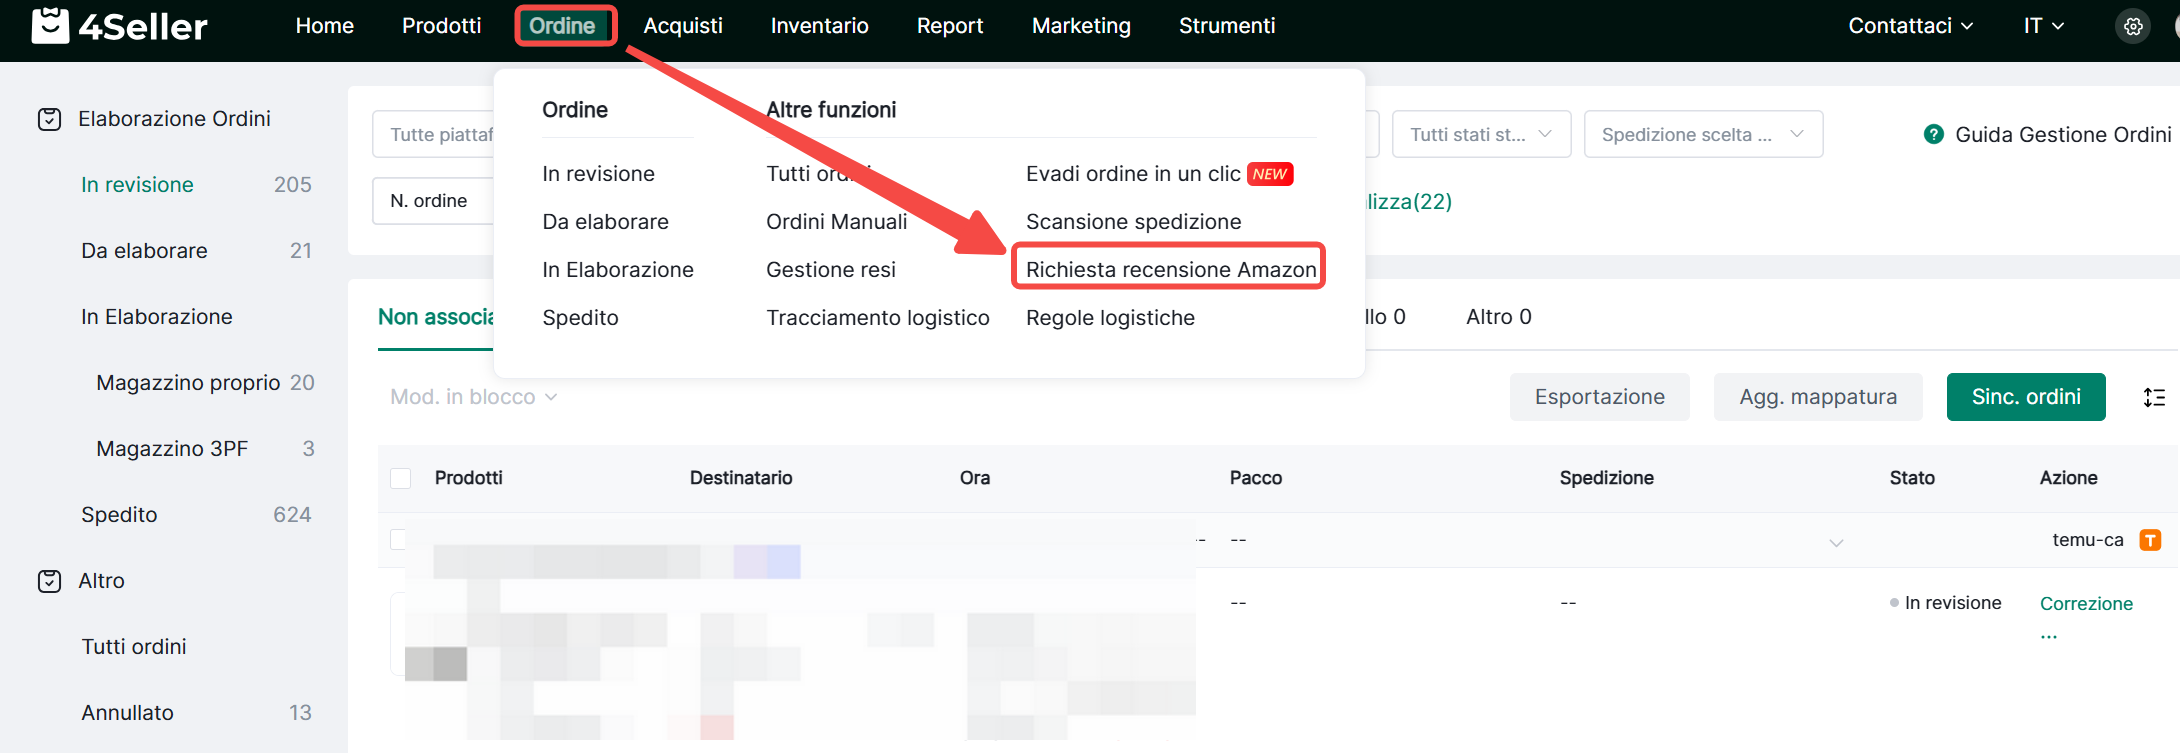Open the row height list settings icon
The image size is (2180, 753).
coord(2154,398)
